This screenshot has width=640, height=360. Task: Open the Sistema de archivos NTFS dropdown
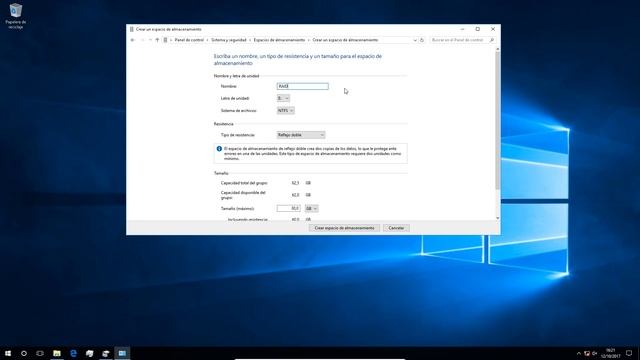click(285, 111)
